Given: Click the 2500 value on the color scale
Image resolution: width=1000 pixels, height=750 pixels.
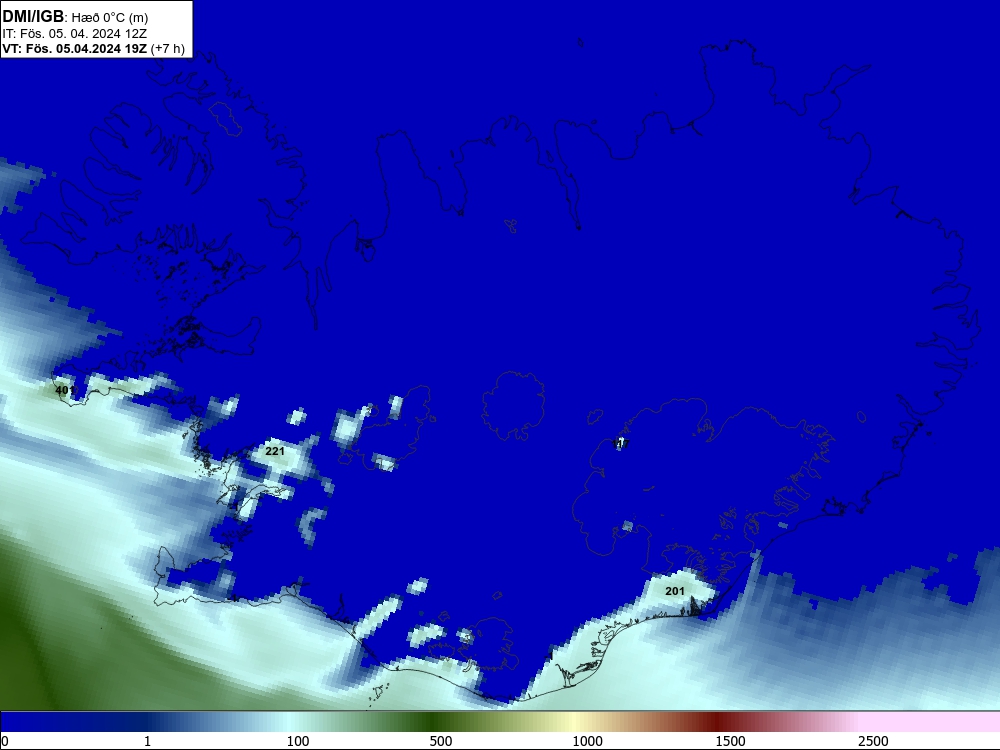Looking at the screenshot, I should [x=873, y=741].
